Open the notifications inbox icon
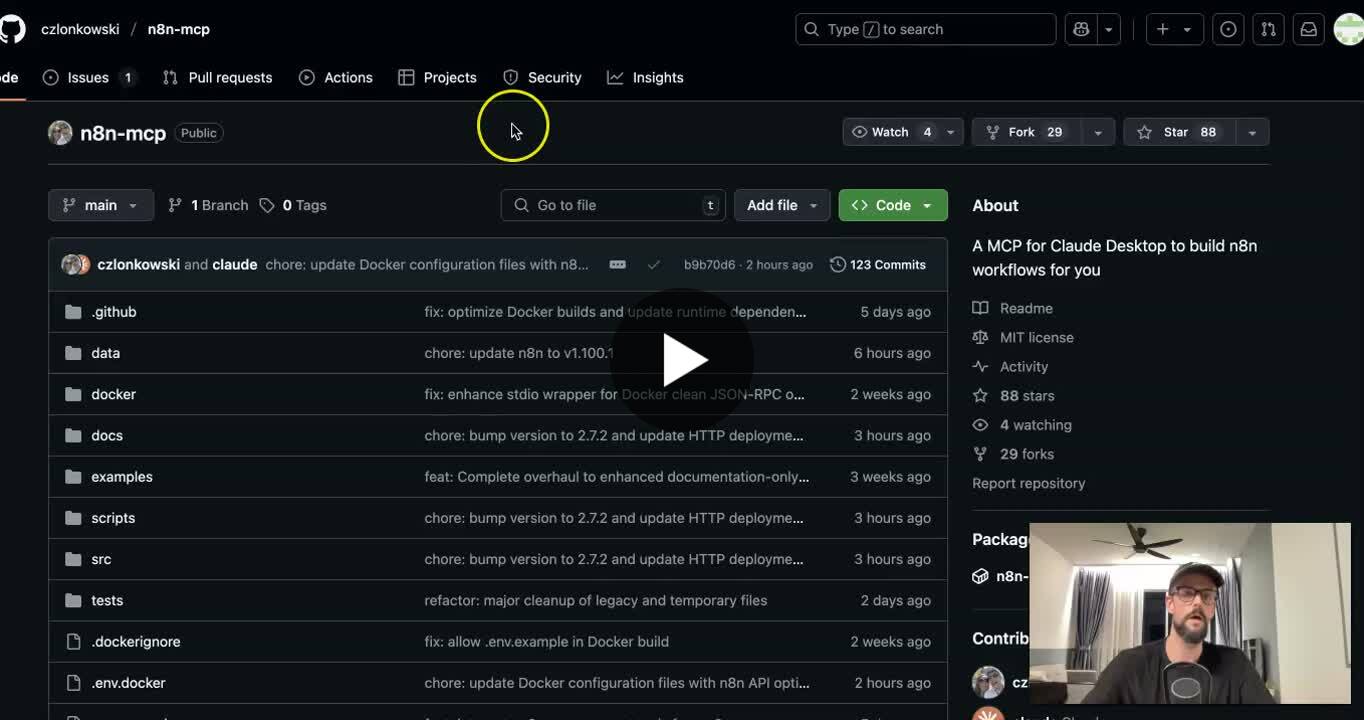 pyautogui.click(x=1308, y=30)
